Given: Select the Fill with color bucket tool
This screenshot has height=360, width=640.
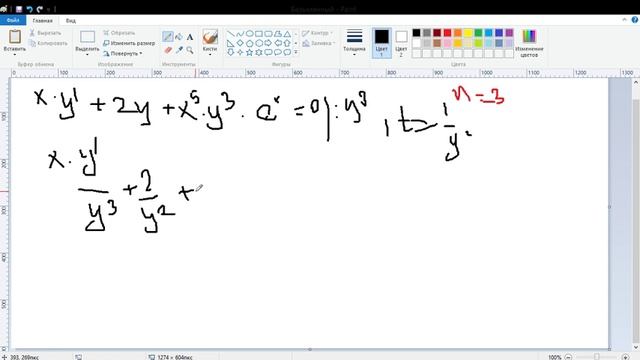Looking at the screenshot, I should [179, 37].
